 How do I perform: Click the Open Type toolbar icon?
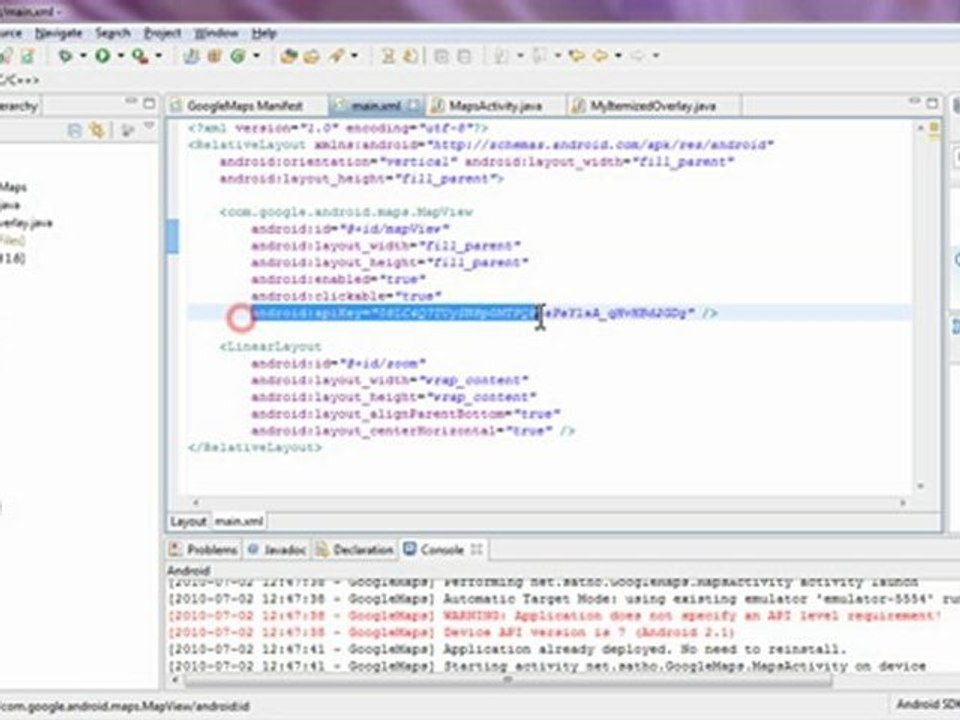(288, 56)
